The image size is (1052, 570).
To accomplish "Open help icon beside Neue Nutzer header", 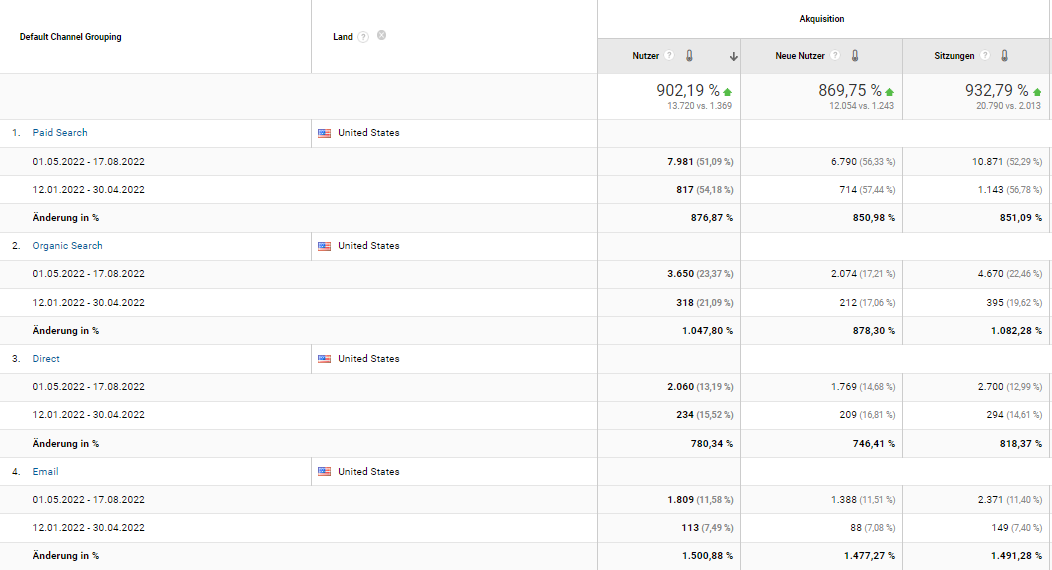I will pyautogui.click(x=835, y=56).
